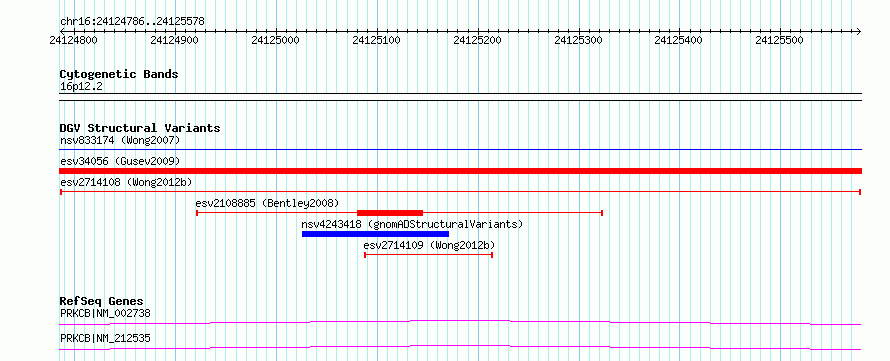The height and width of the screenshot is (361, 890).
Task: Click the esv2108885 (Bentley2008) label
Action: [x=267, y=203]
